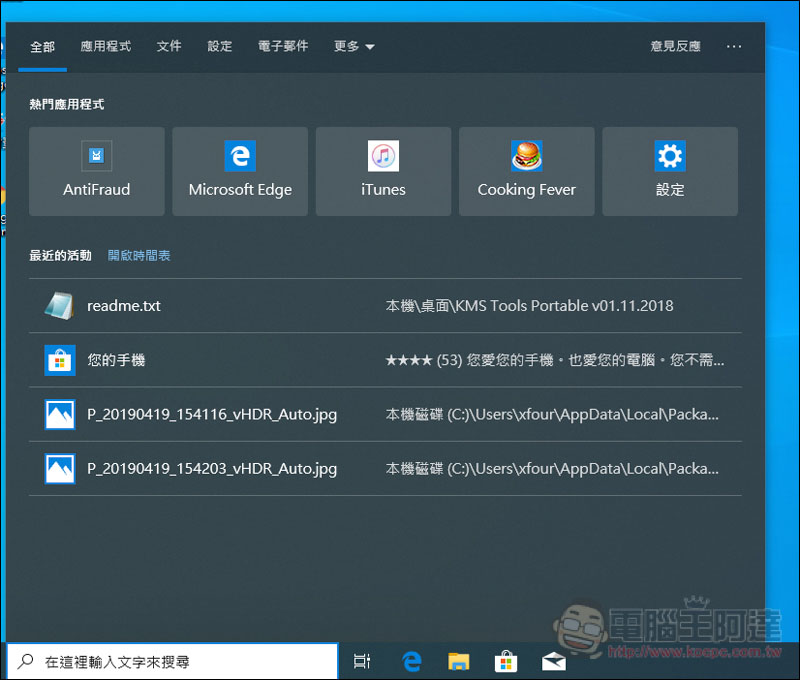Click the readme.txt notepad icon

(60, 306)
